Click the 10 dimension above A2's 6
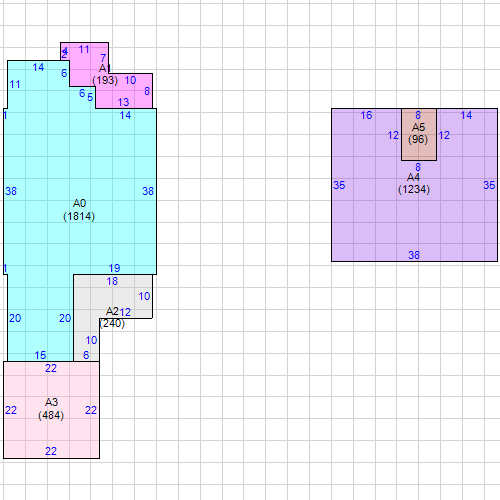The image size is (500, 500). coord(91,340)
